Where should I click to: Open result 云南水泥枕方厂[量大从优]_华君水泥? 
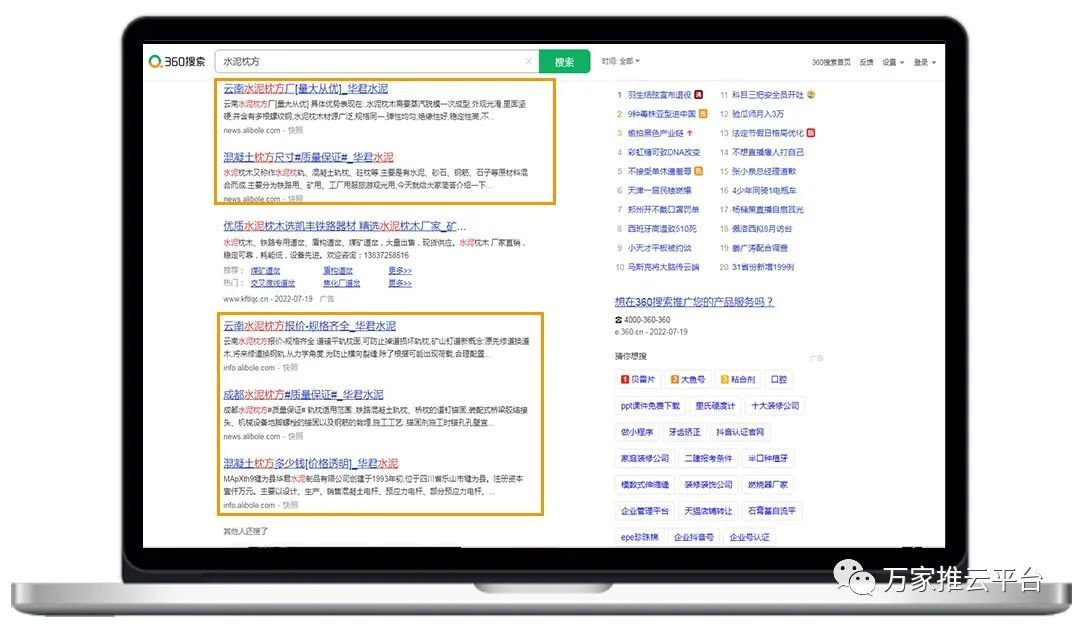(305, 88)
